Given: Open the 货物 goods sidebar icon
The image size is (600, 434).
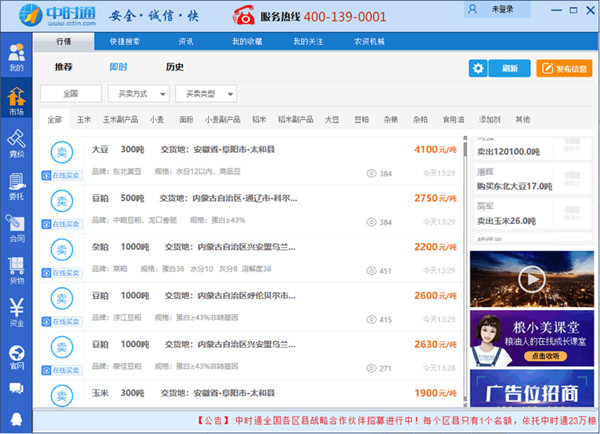Looking at the screenshot, I should 16,270.
